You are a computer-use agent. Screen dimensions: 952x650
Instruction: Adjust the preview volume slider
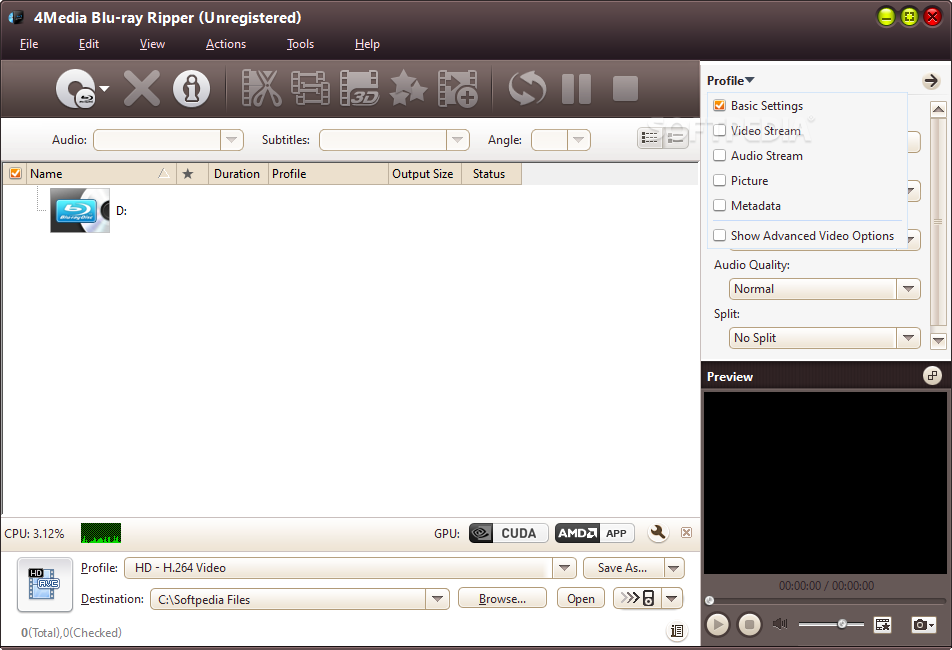(831, 624)
